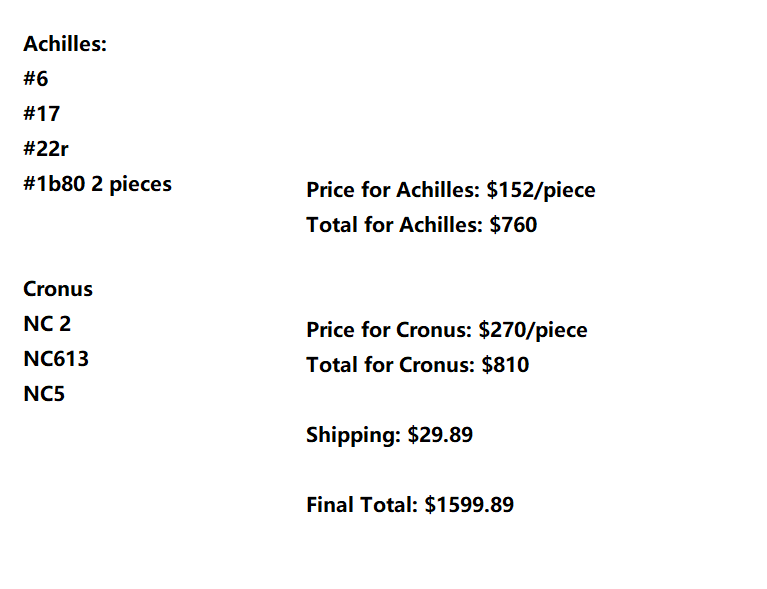The width and height of the screenshot is (767, 589).
Task: Click the '#17' item line
Action: (x=42, y=115)
